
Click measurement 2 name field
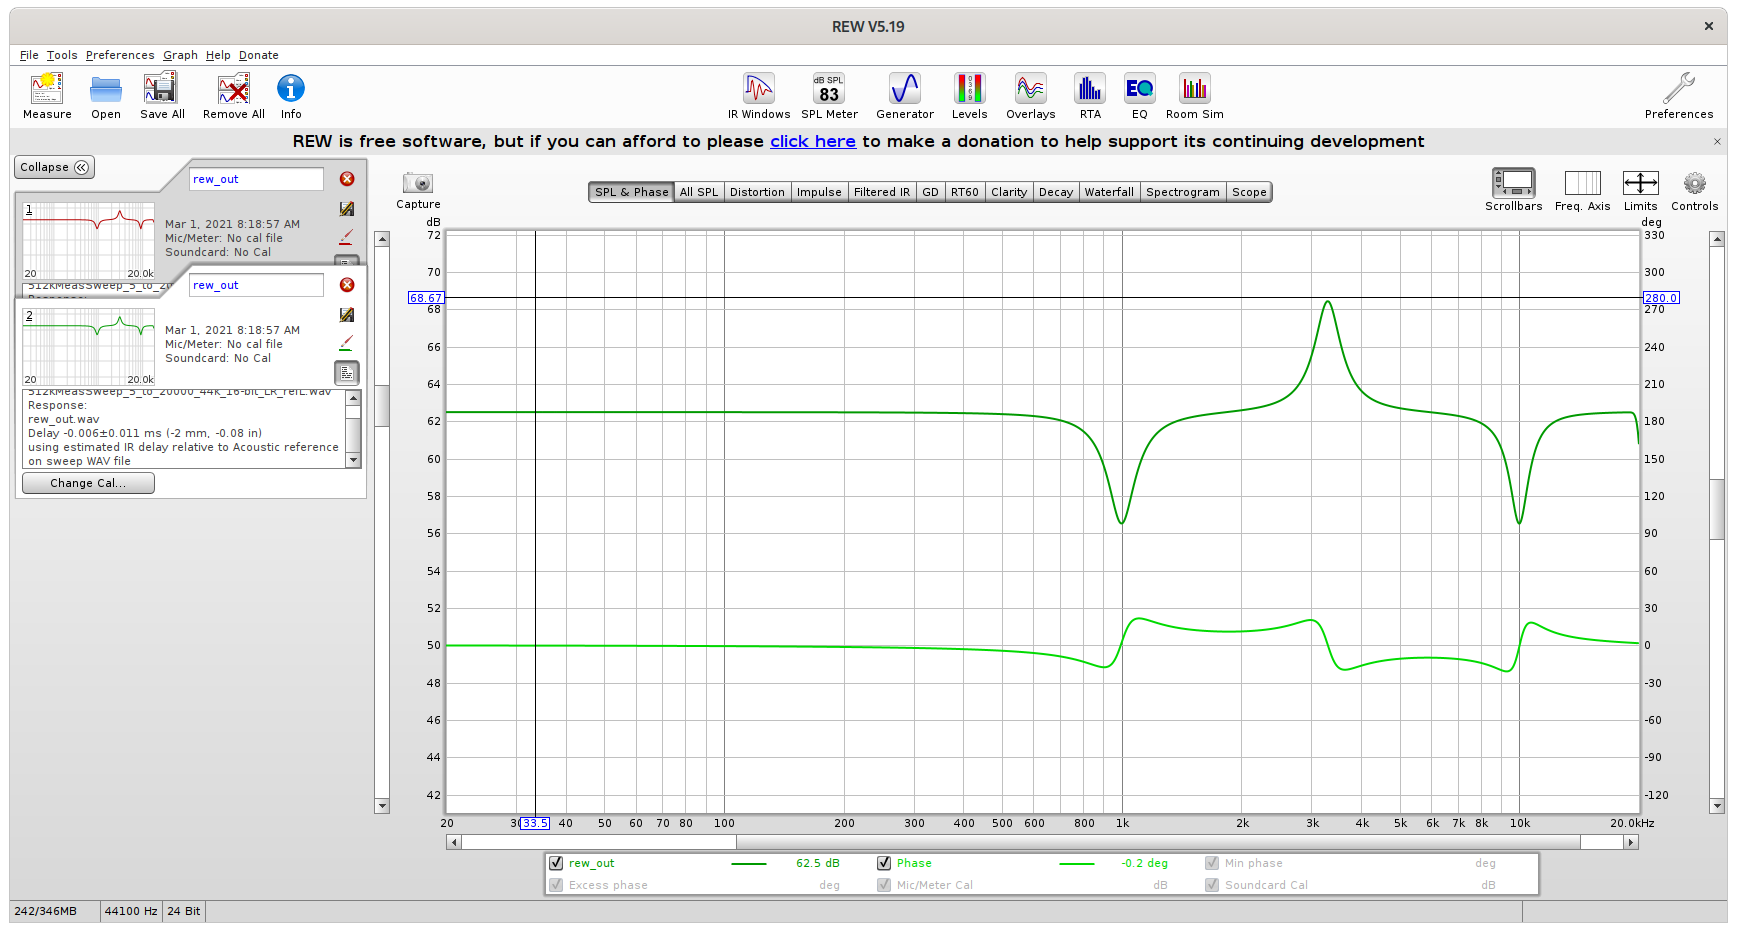coord(256,285)
